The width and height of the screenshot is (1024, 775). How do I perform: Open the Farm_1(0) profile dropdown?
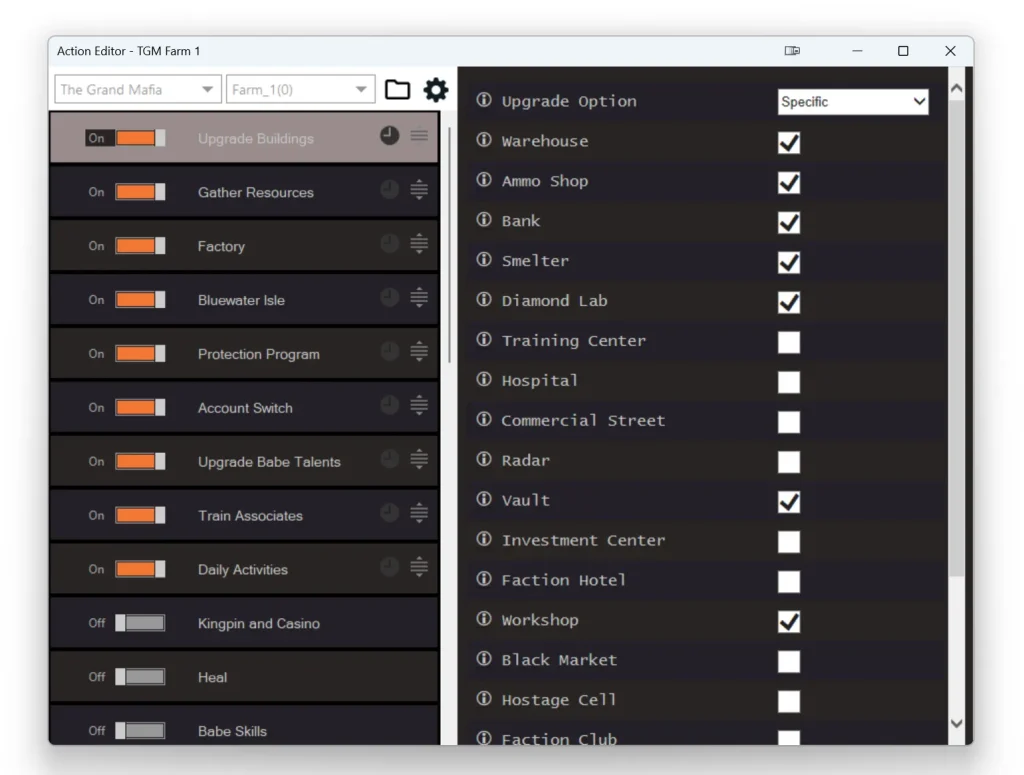[x=300, y=89]
